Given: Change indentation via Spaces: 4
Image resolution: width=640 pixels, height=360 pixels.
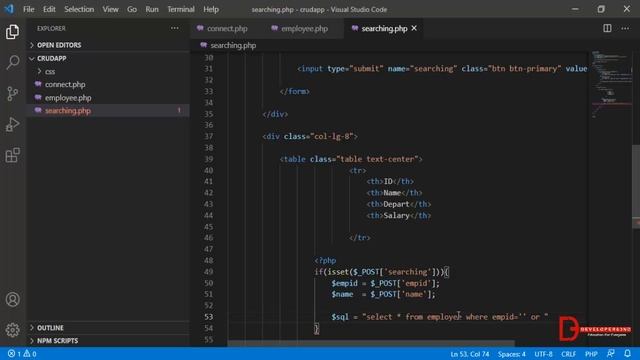Looking at the screenshot, I should pos(511,354).
